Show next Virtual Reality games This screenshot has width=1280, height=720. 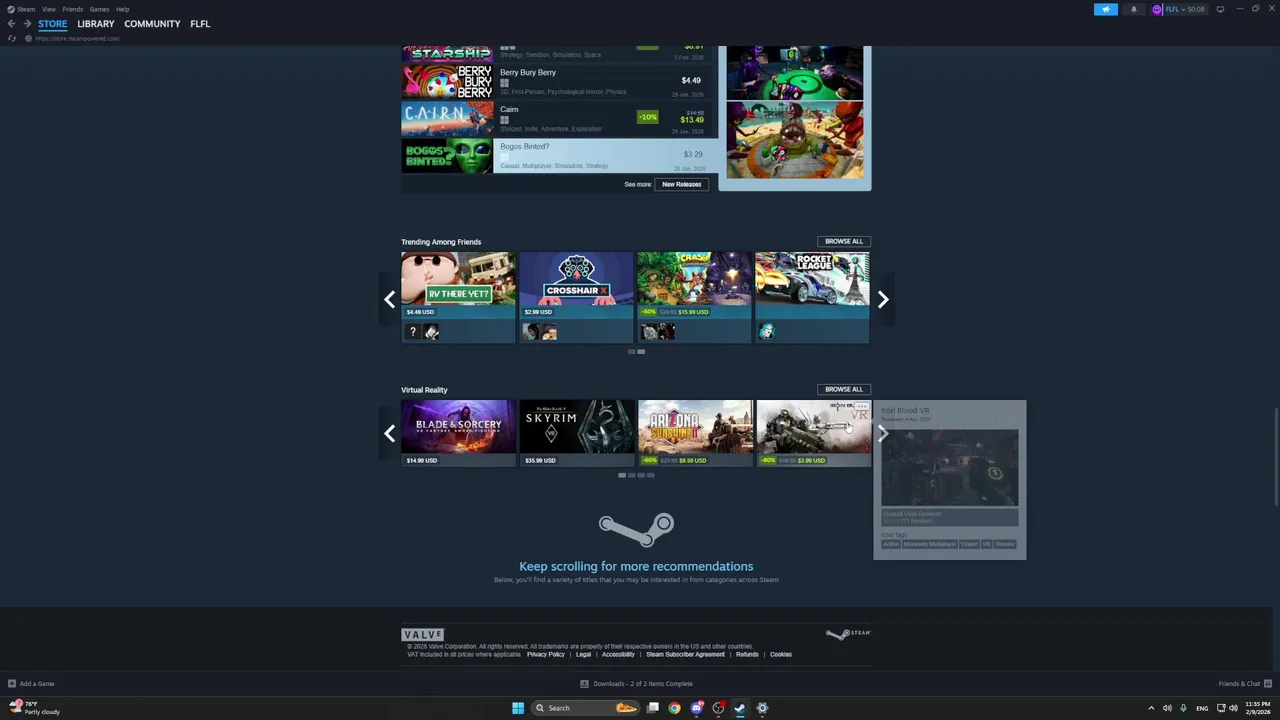(x=883, y=433)
